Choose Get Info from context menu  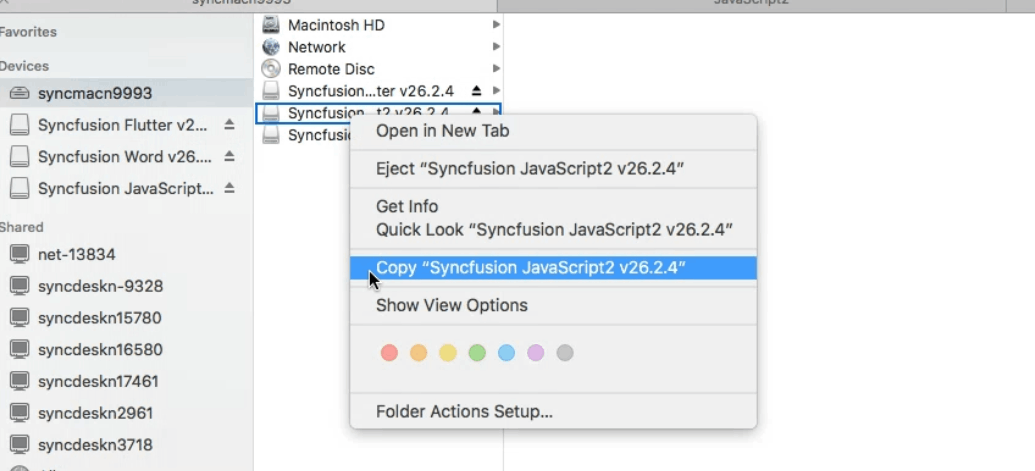tap(407, 206)
